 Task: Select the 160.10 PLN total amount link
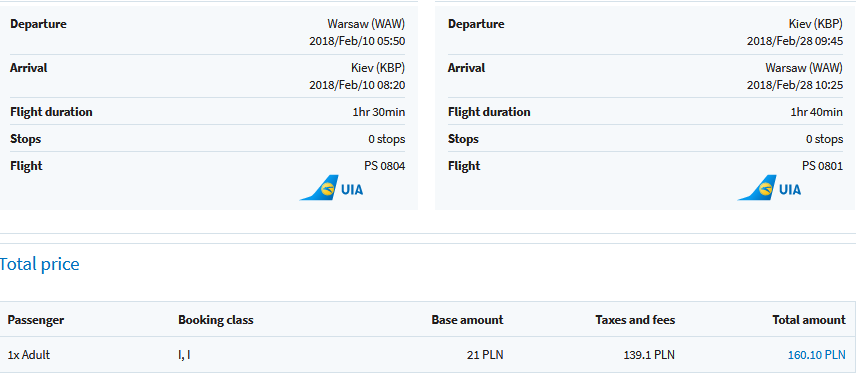[x=817, y=355]
